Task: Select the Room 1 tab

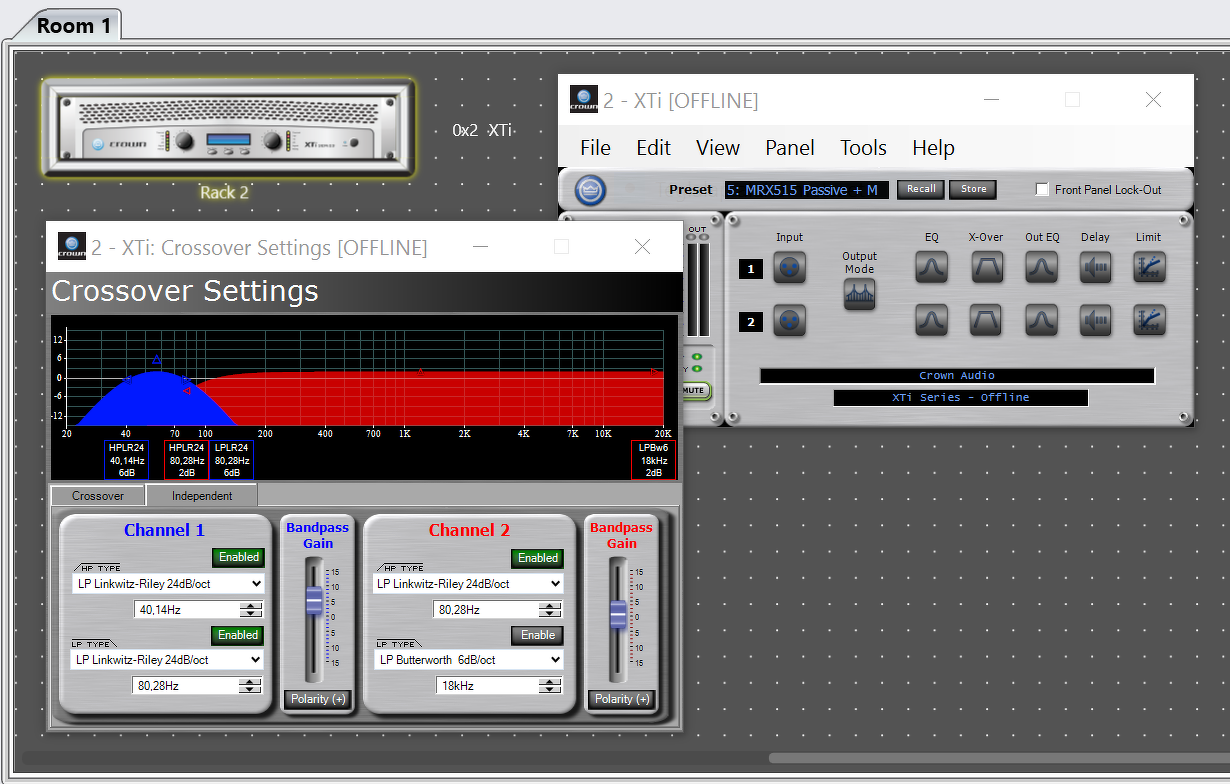Action: pyautogui.click(x=74, y=26)
